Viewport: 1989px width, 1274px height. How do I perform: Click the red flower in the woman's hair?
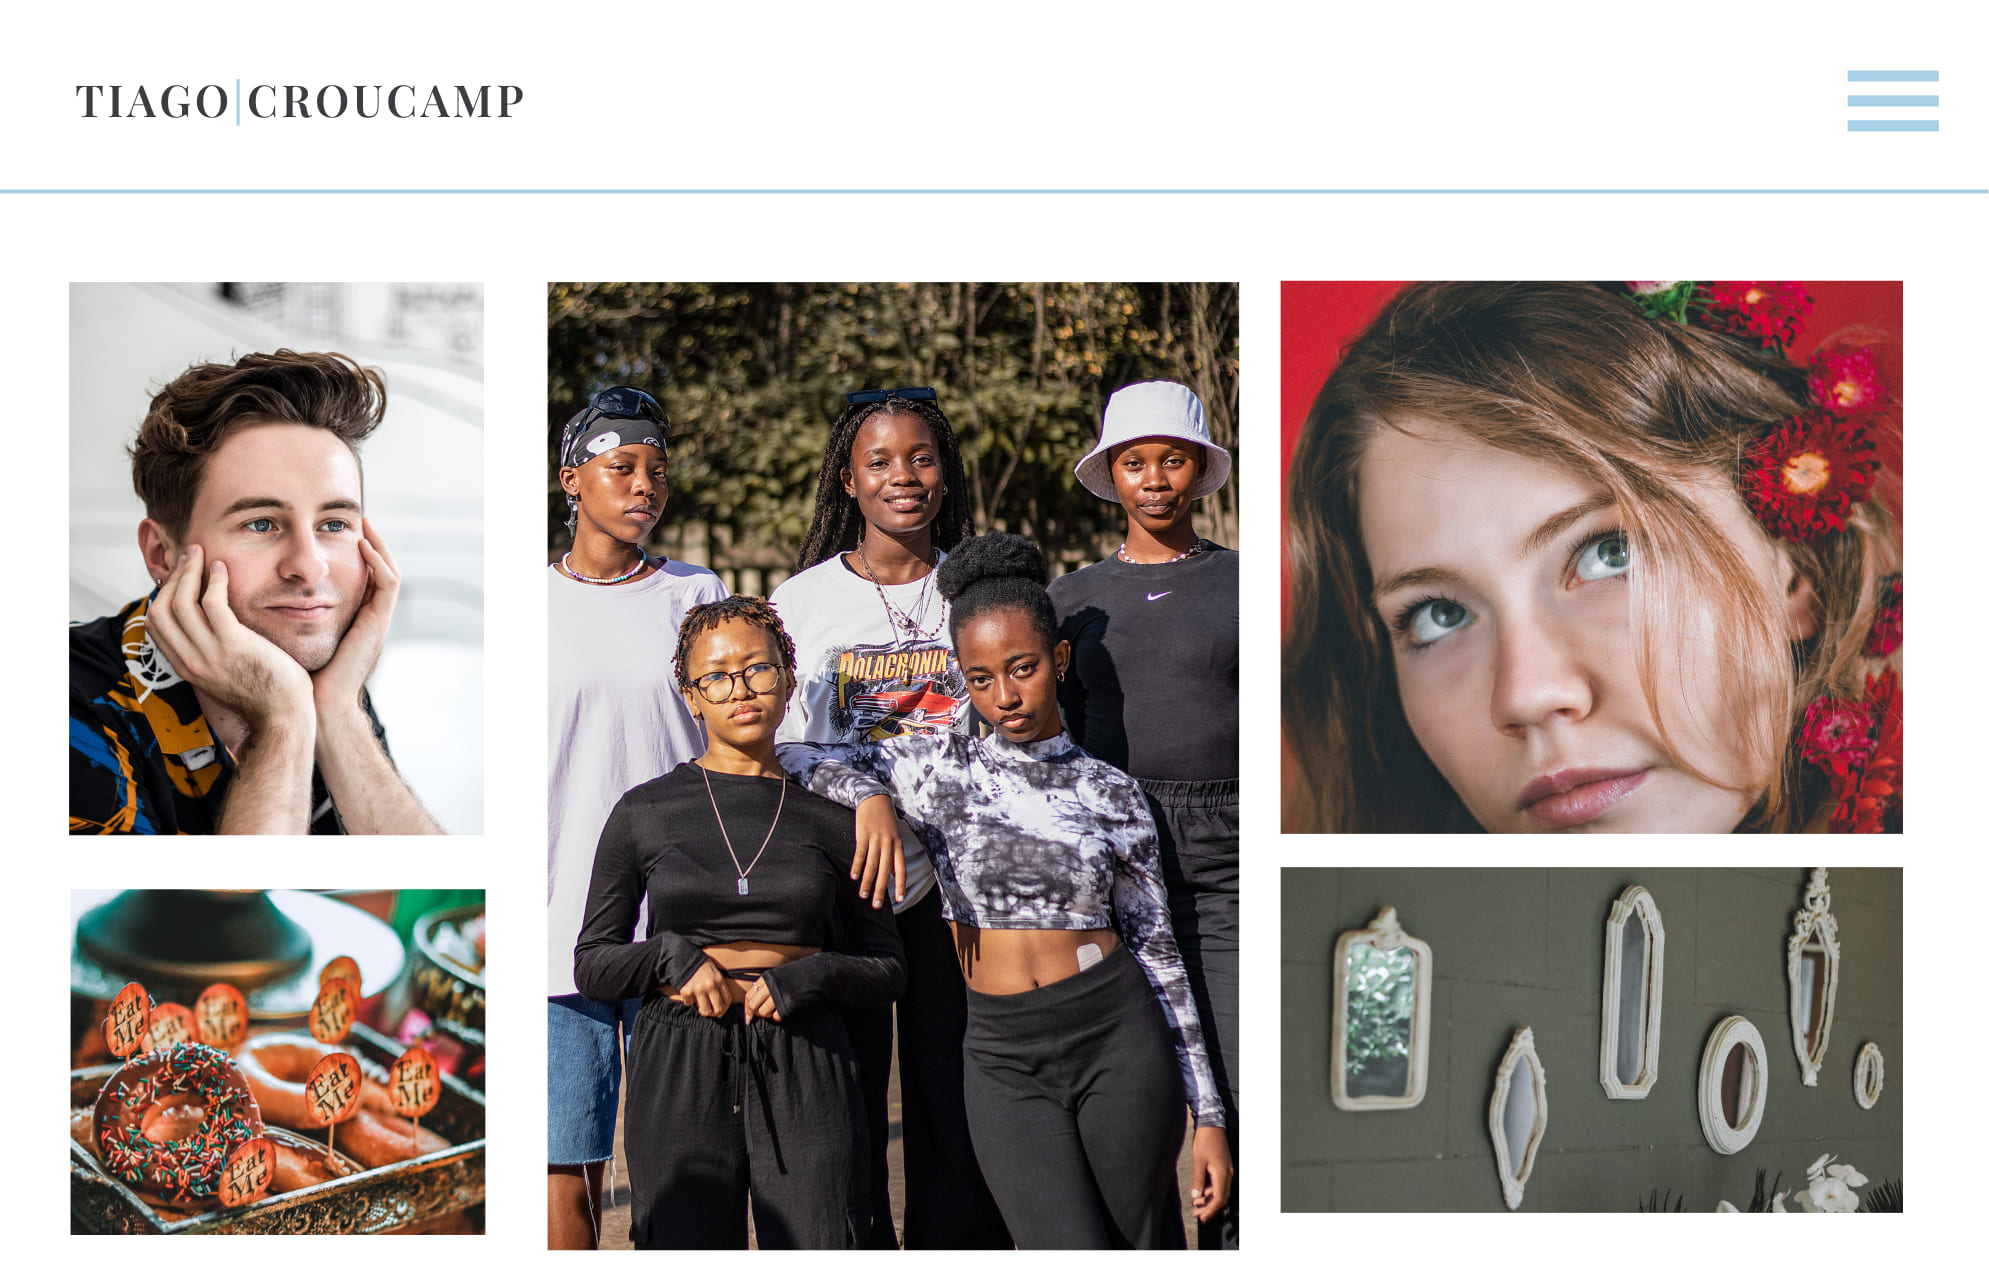pos(1810,475)
